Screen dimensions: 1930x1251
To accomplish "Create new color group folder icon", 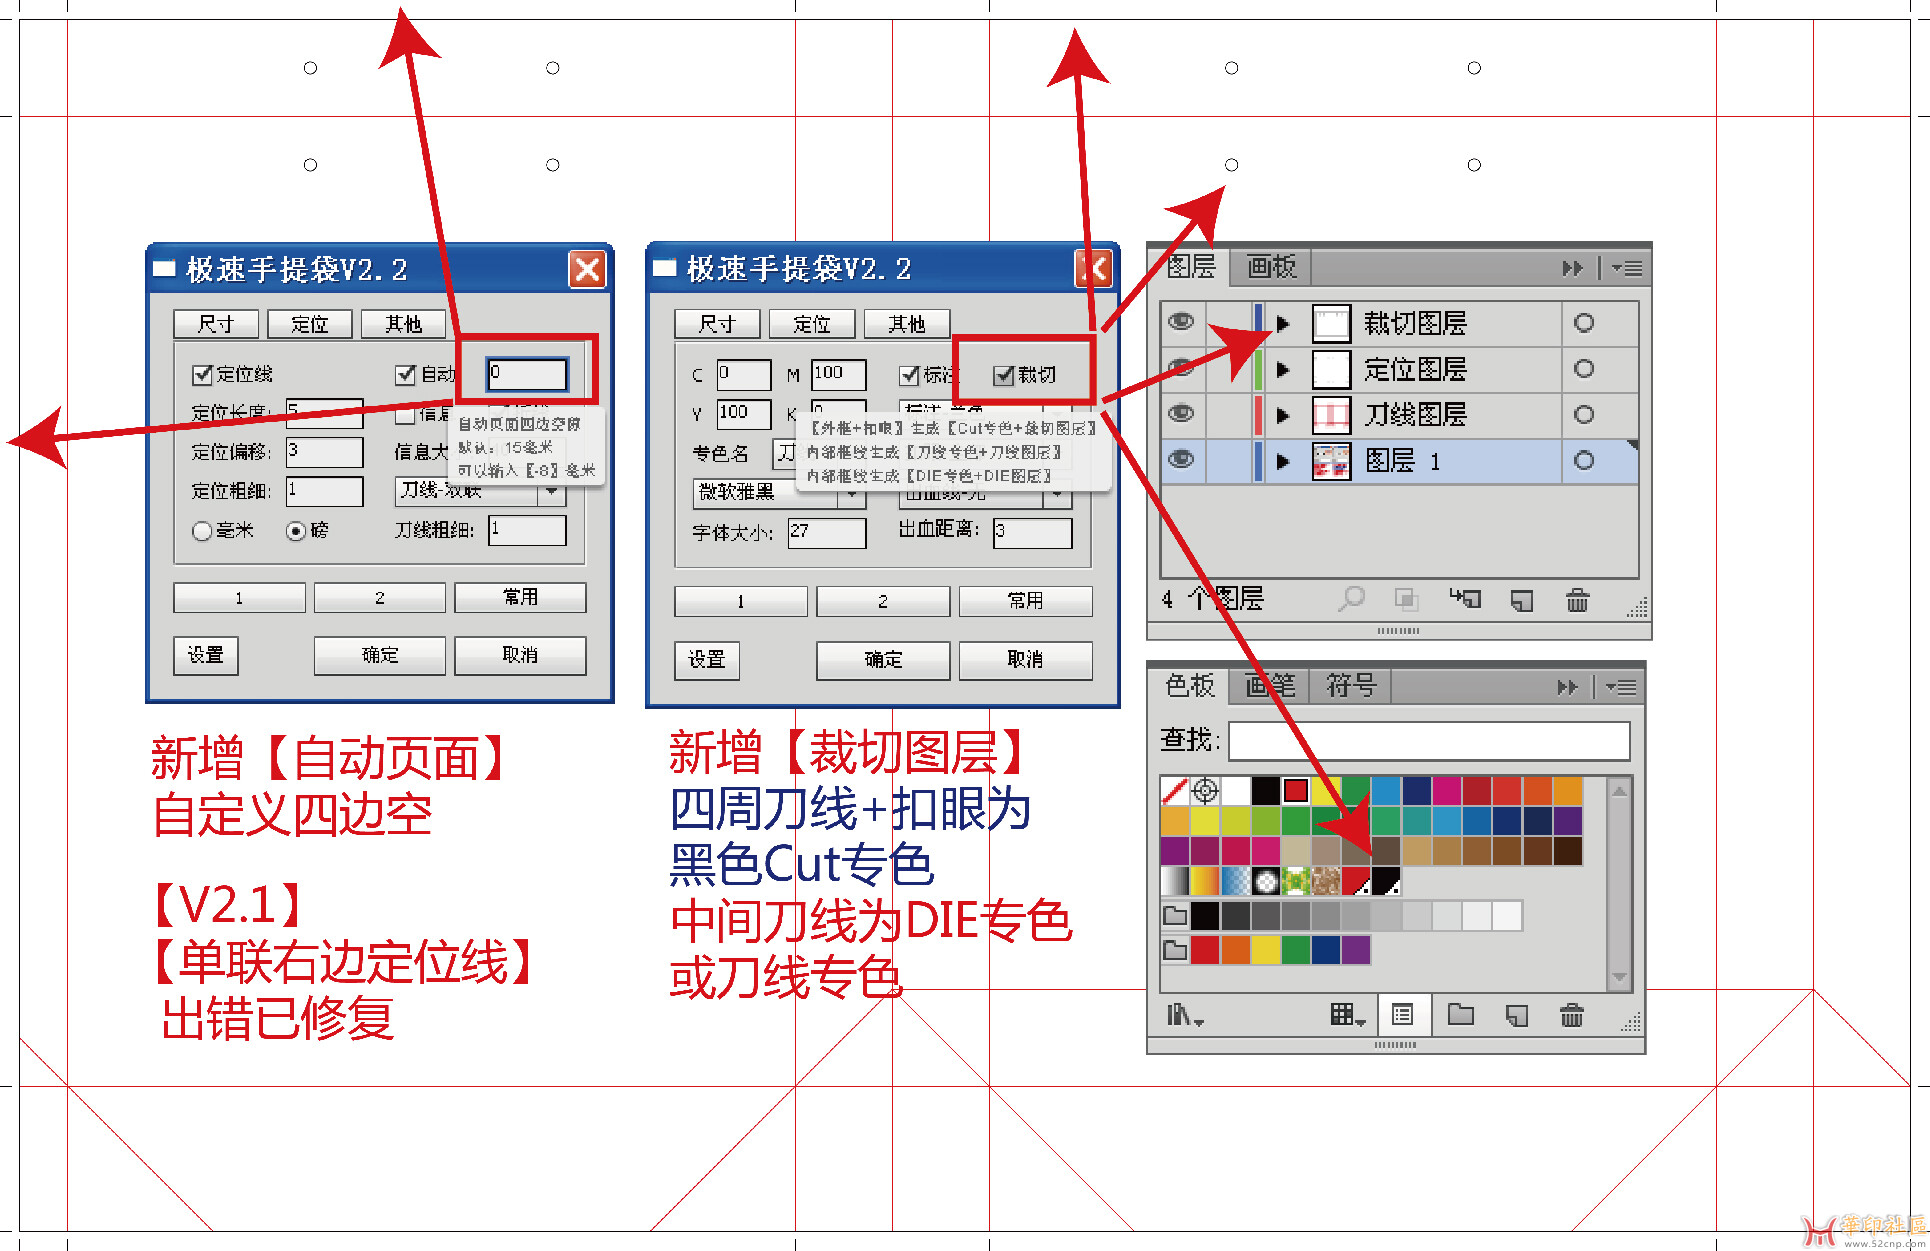I will (x=1461, y=1015).
